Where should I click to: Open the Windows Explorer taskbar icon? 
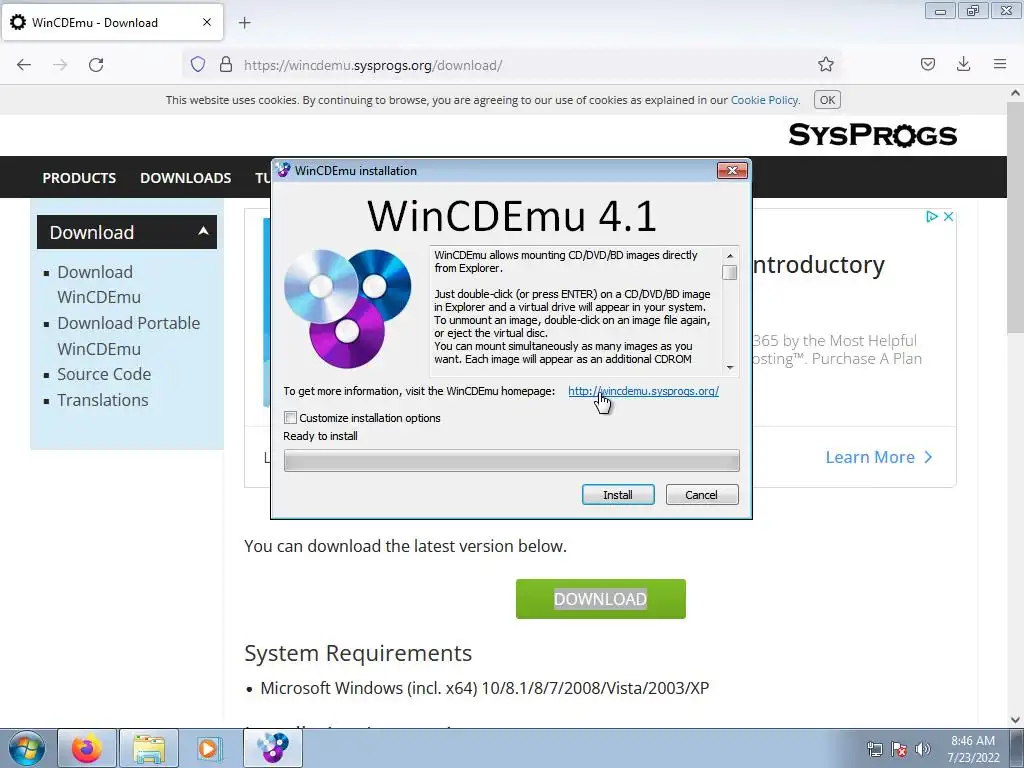point(149,748)
